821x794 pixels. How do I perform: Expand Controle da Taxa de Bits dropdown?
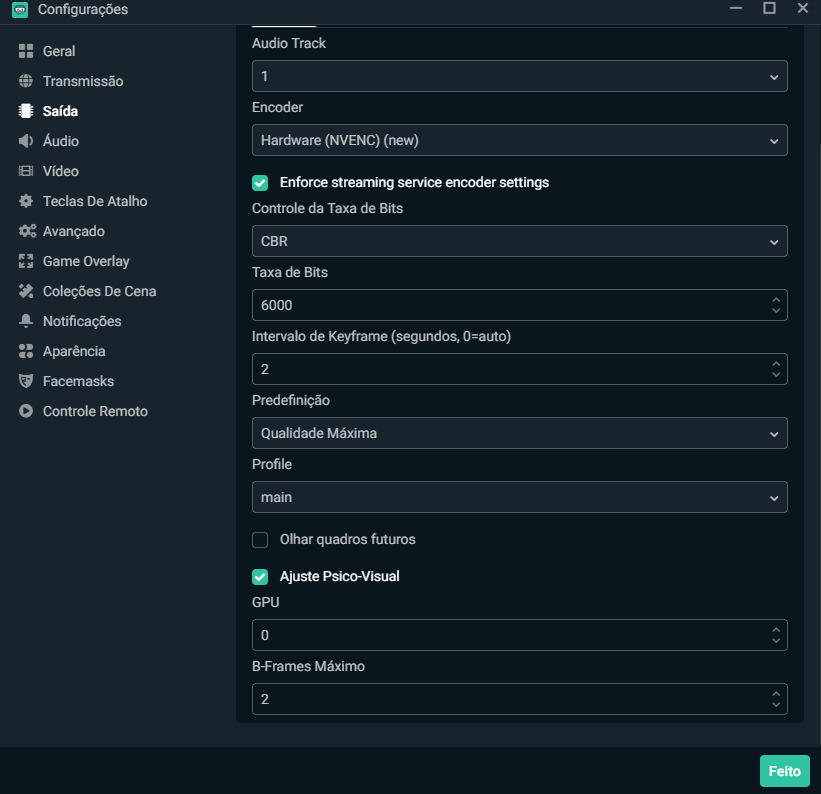coord(519,241)
